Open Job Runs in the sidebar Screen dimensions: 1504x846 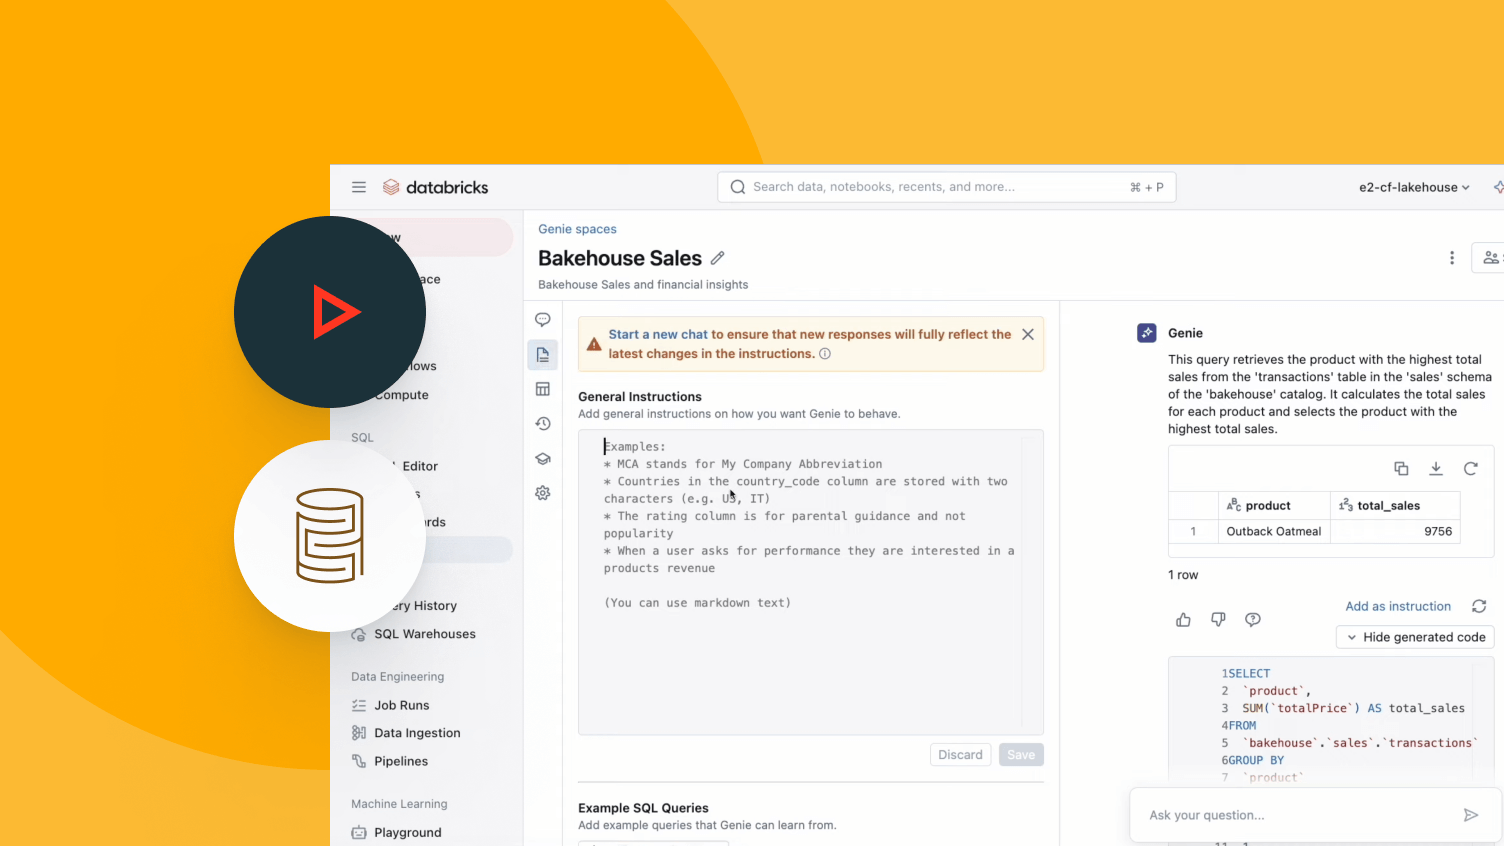(x=402, y=705)
